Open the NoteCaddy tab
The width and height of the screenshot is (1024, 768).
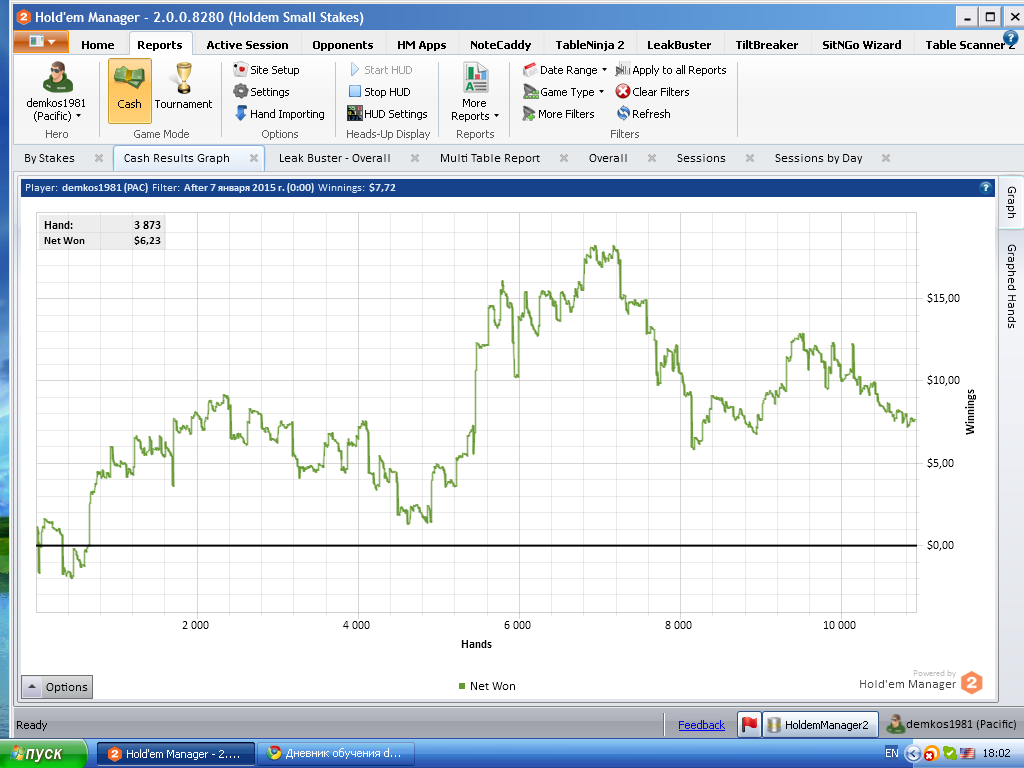pos(500,44)
